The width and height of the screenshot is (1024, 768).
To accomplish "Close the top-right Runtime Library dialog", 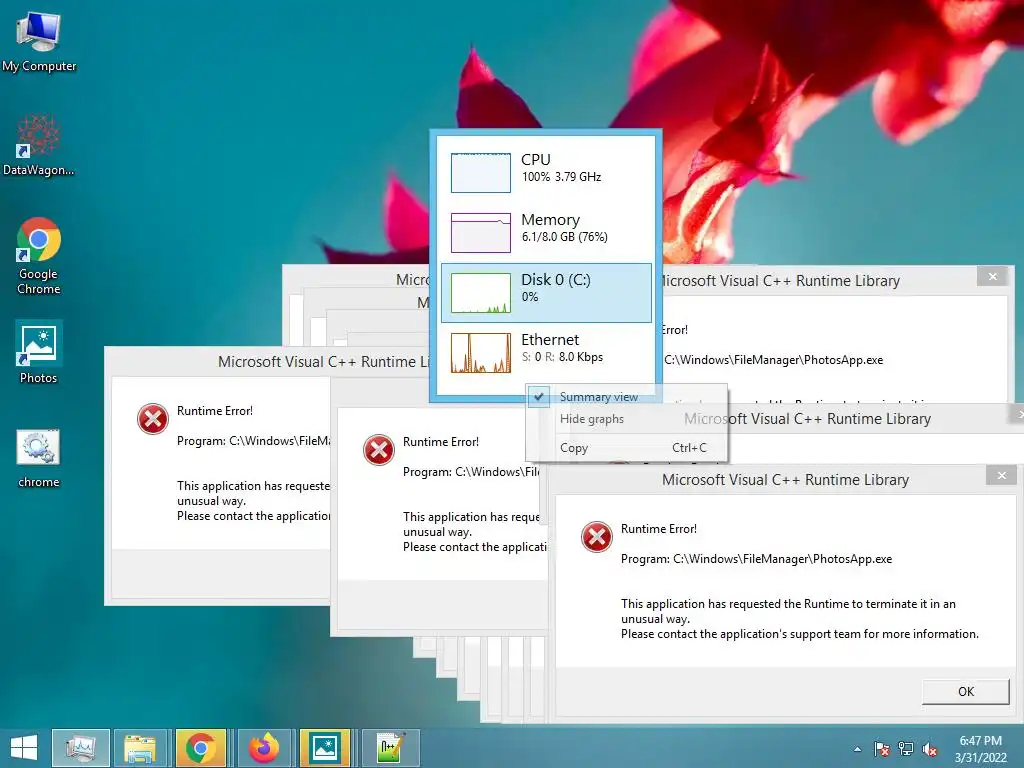I will click(993, 276).
